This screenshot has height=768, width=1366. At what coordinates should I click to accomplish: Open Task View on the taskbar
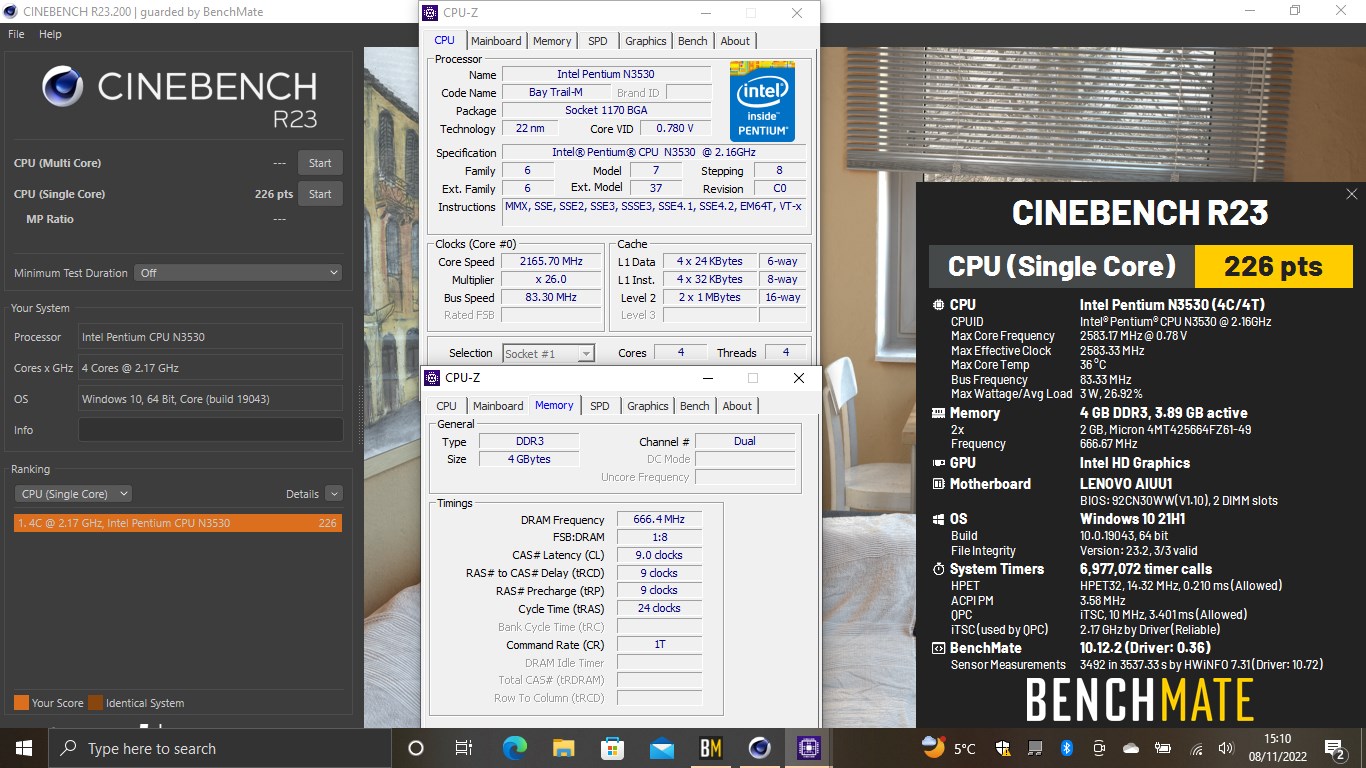(464, 748)
